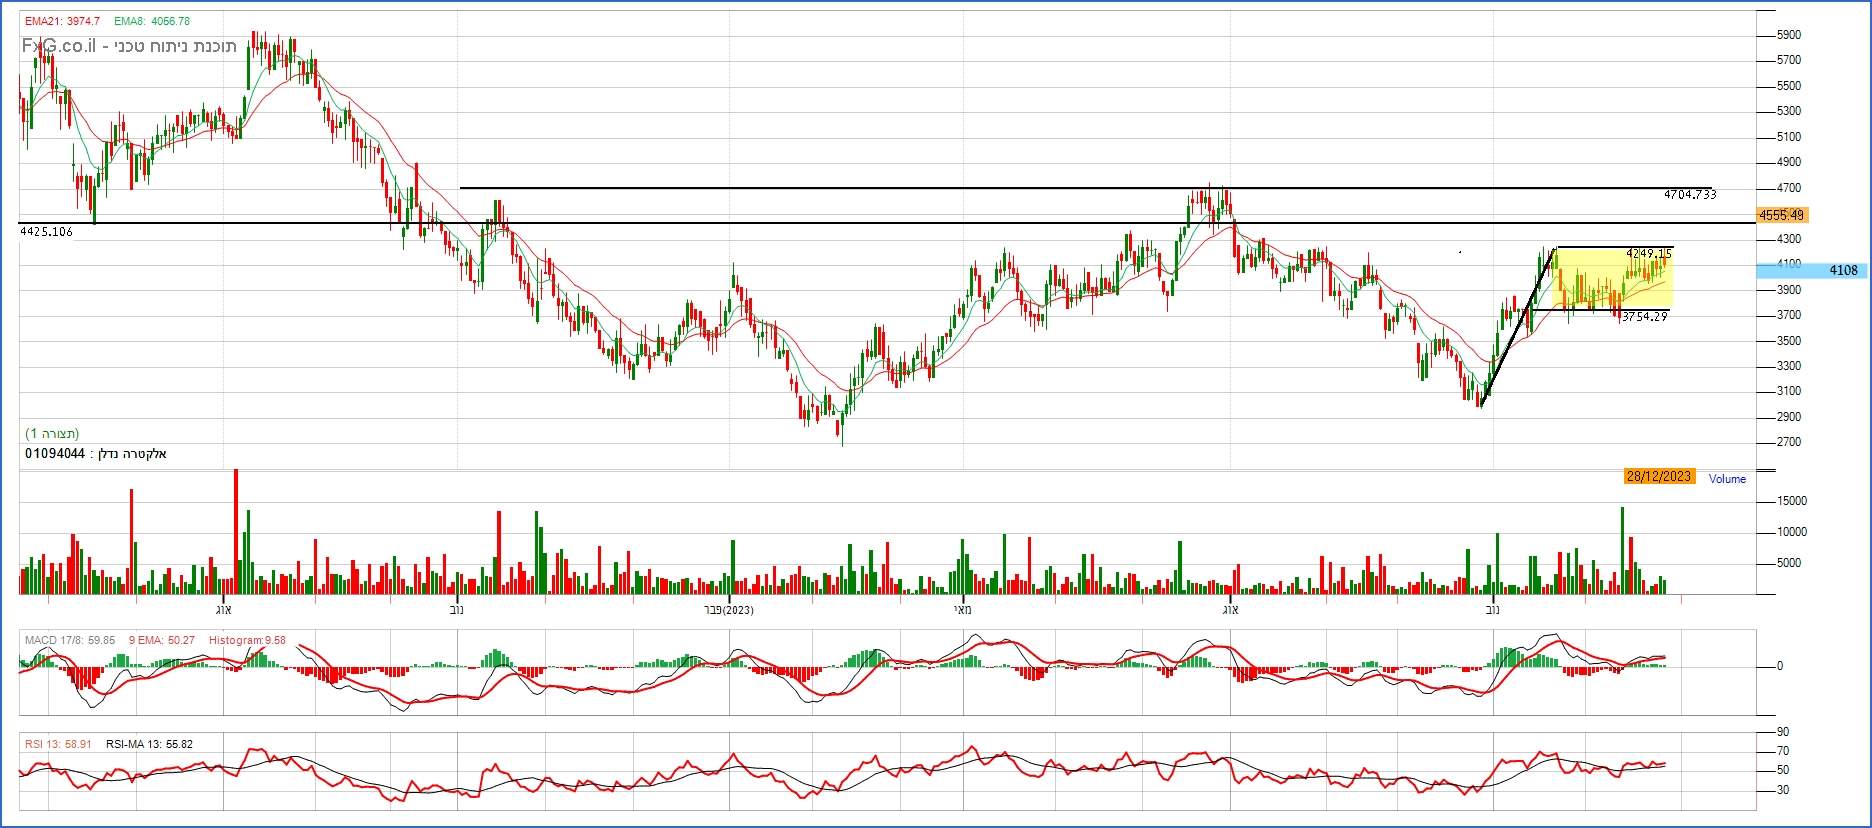
Task: Click the מאי date on time axis
Action: pyautogui.click(x=961, y=610)
